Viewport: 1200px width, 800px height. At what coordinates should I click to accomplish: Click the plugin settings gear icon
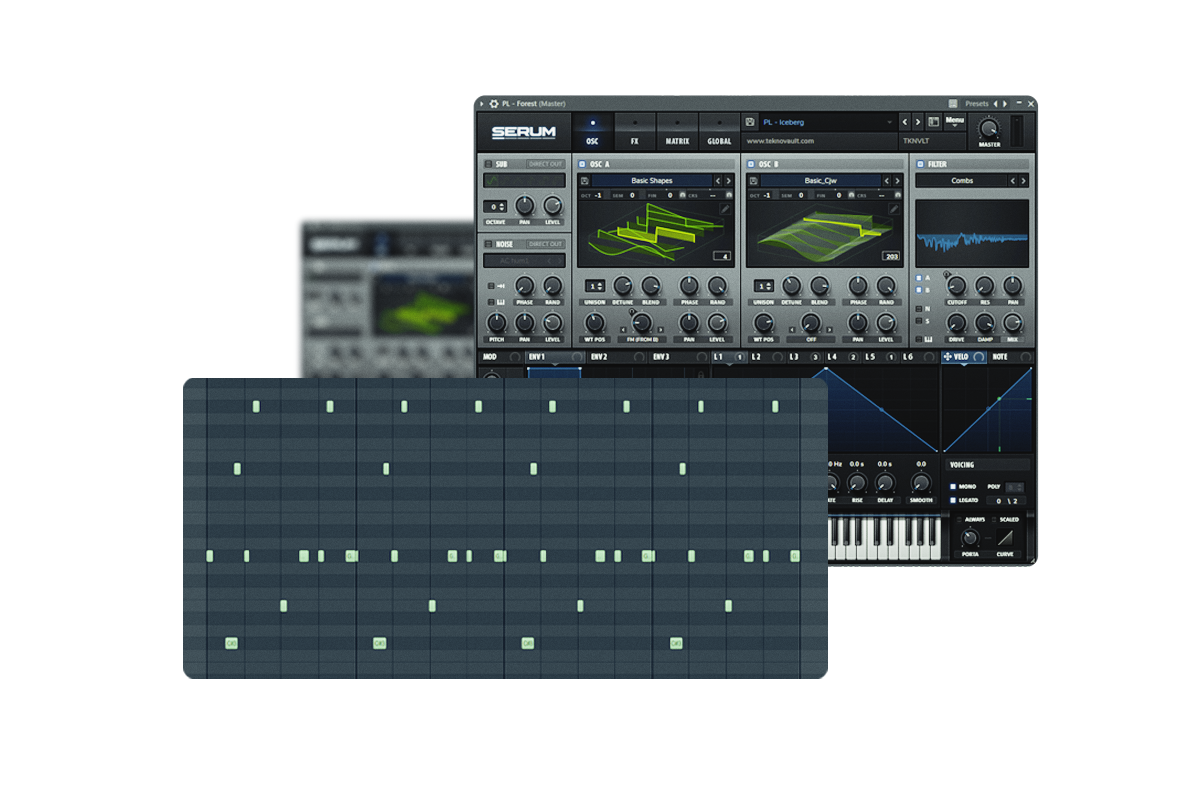[x=494, y=103]
